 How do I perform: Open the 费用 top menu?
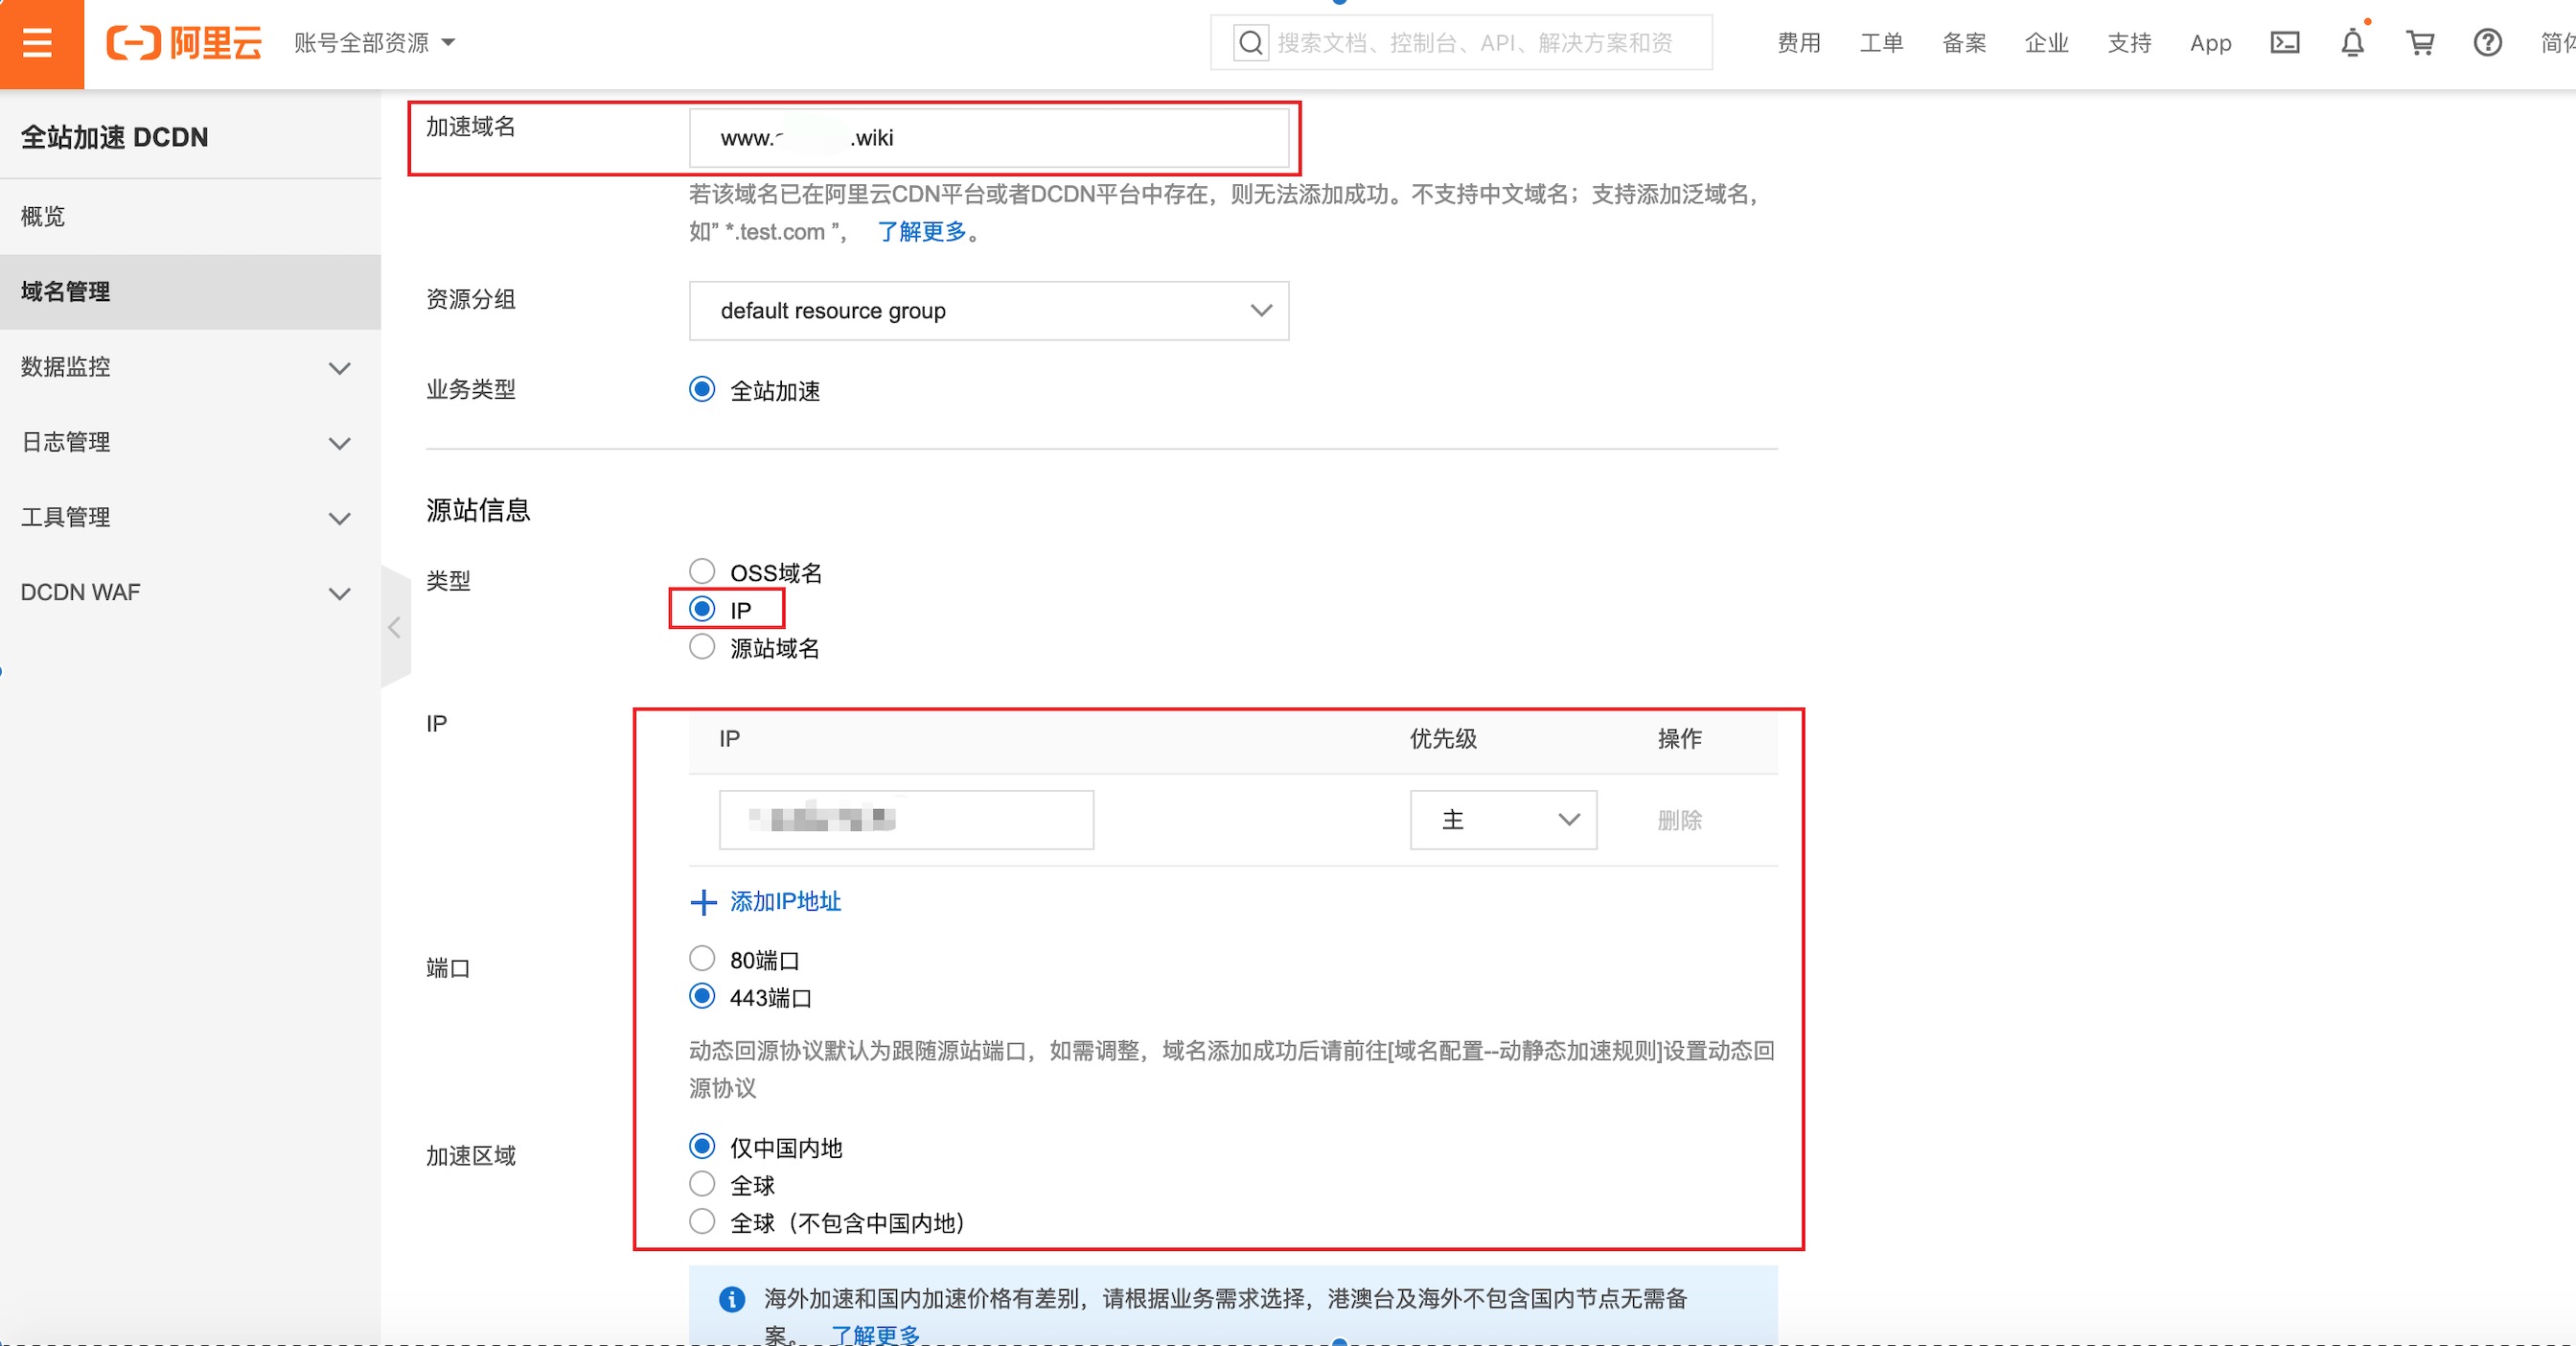(x=1798, y=43)
